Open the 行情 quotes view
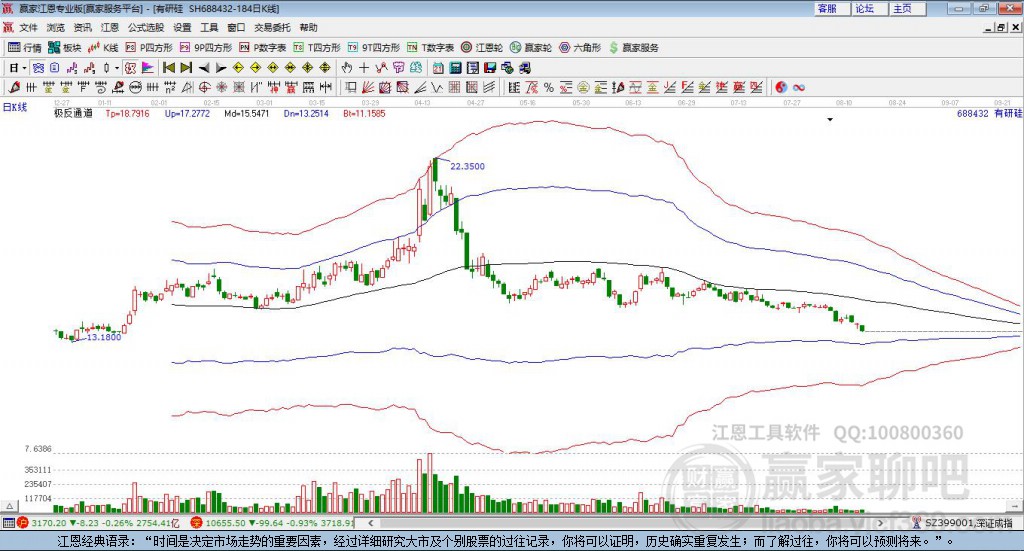This screenshot has width=1024, height=551. (25, 48)
